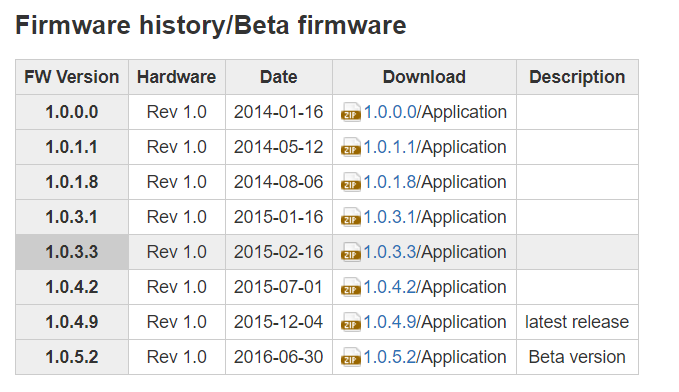Click Rev 1.0 in the 1.0.4.9 row
The width and height of the screenshot is (679, 392).
point(177,323)
